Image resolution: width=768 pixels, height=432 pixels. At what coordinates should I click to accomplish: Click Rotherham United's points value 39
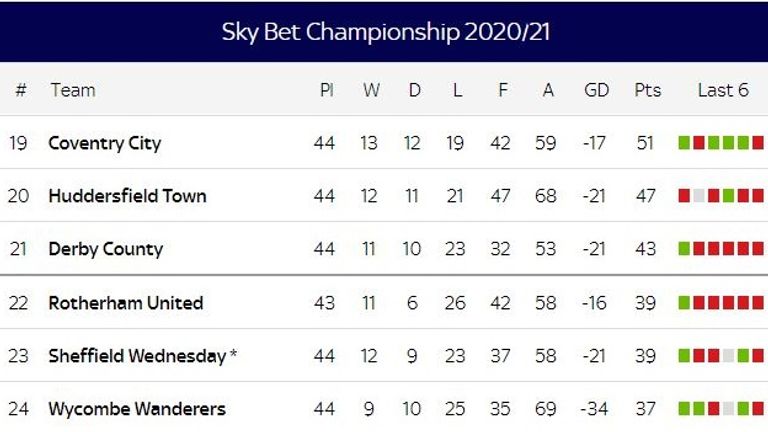click(x=646, y=303)
